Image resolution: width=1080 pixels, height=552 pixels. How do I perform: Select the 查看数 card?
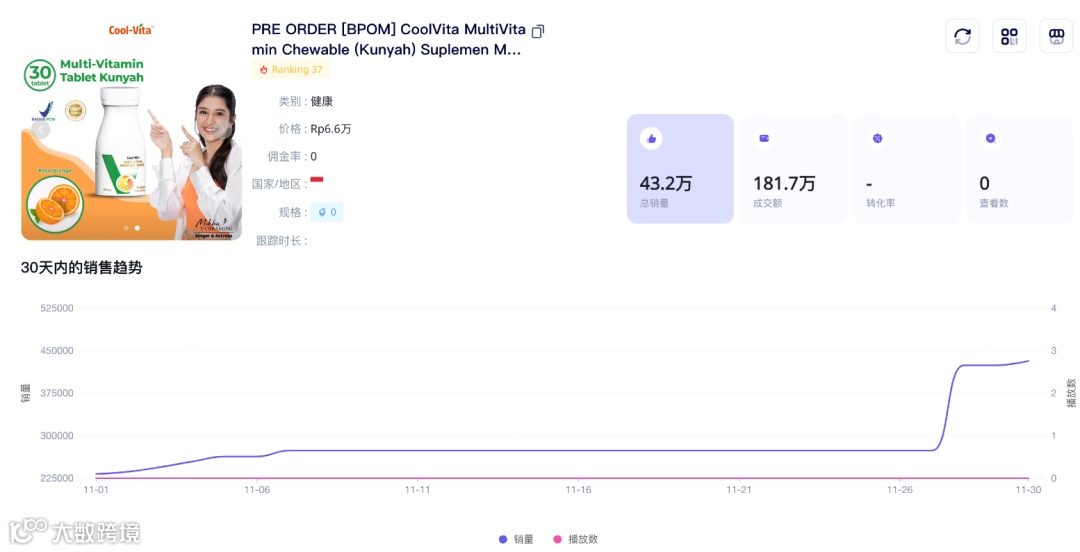pos(1019,169)
